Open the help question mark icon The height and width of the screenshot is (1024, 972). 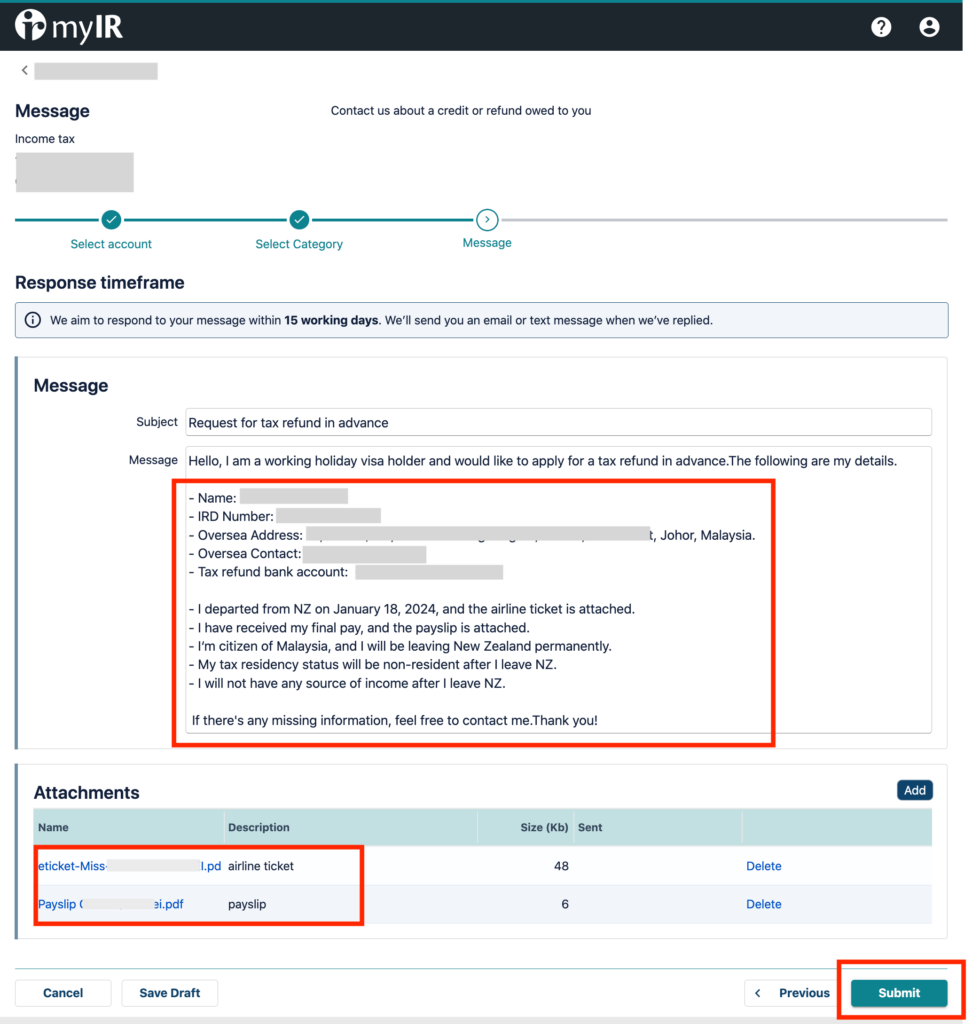[881, 27]
